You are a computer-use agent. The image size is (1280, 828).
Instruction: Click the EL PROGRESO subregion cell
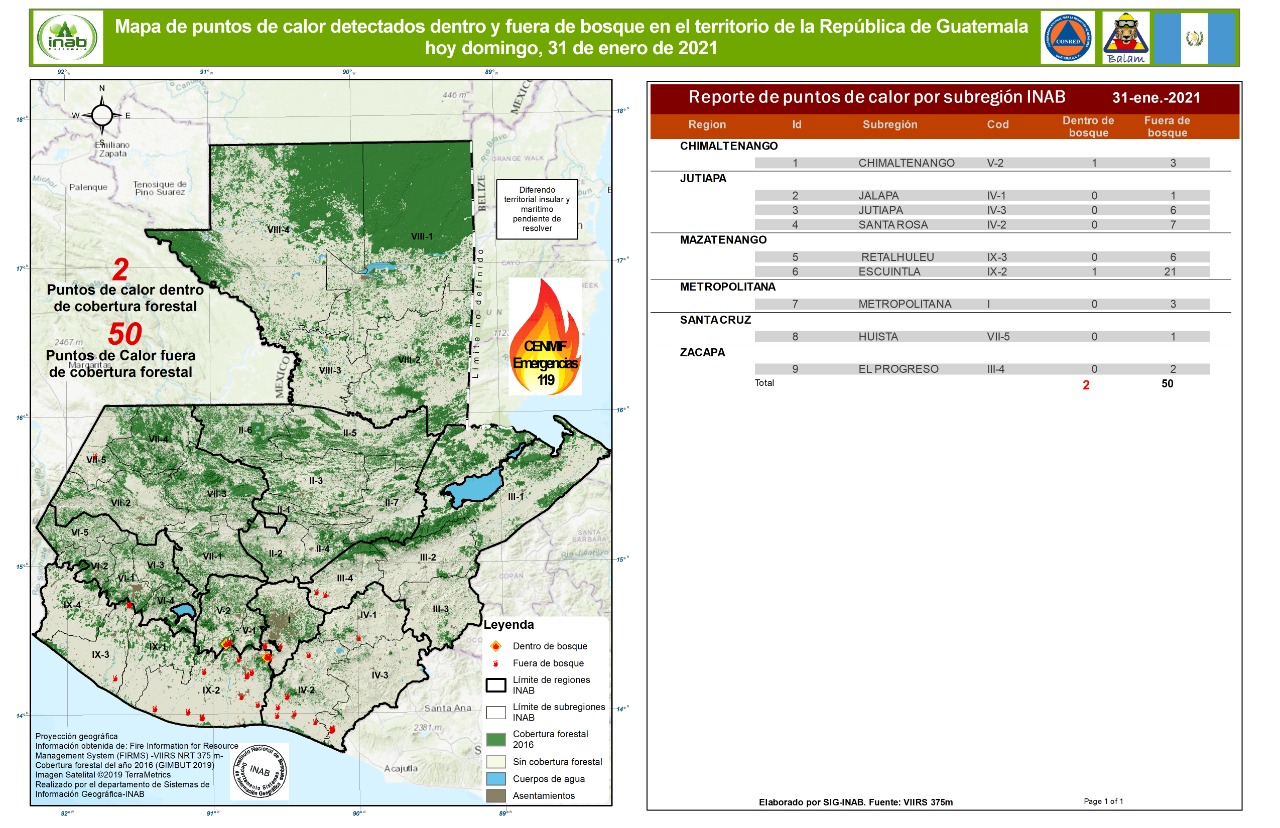tap(898, 369)
